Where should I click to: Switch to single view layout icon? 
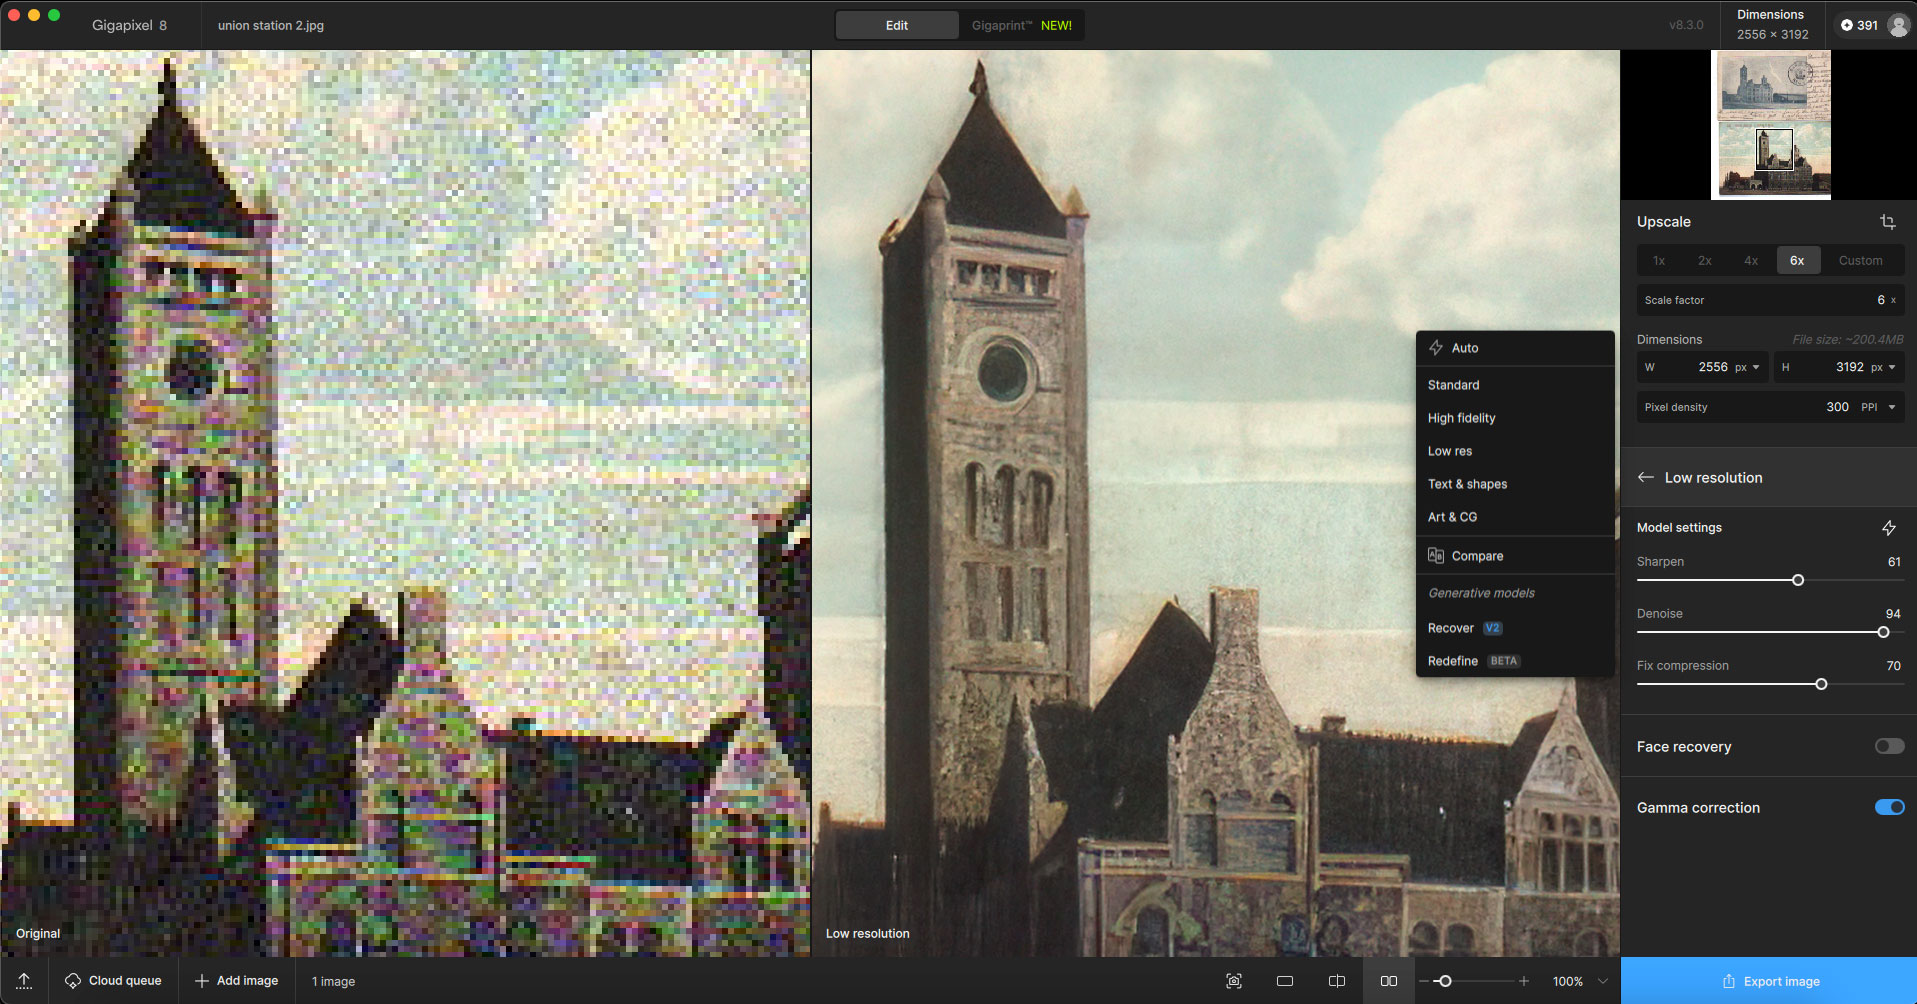(1285, 981)
